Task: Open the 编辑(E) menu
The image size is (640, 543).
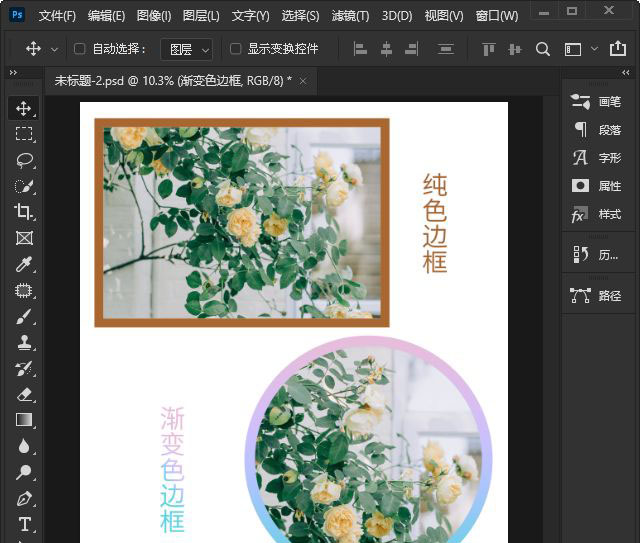Action: (106, 16)
